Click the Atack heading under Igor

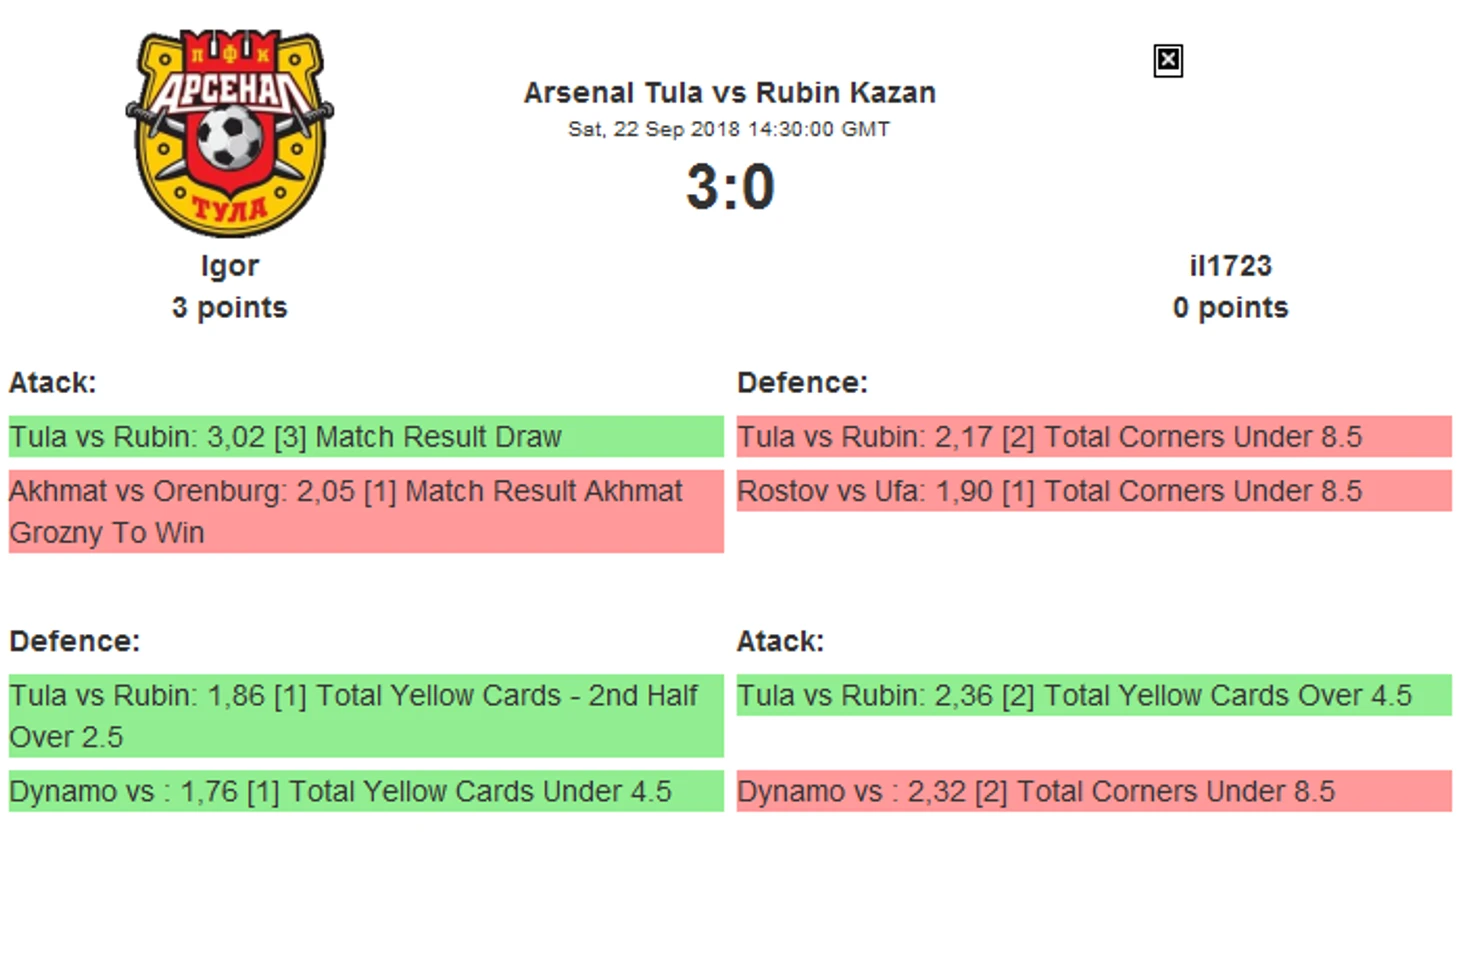53,382
